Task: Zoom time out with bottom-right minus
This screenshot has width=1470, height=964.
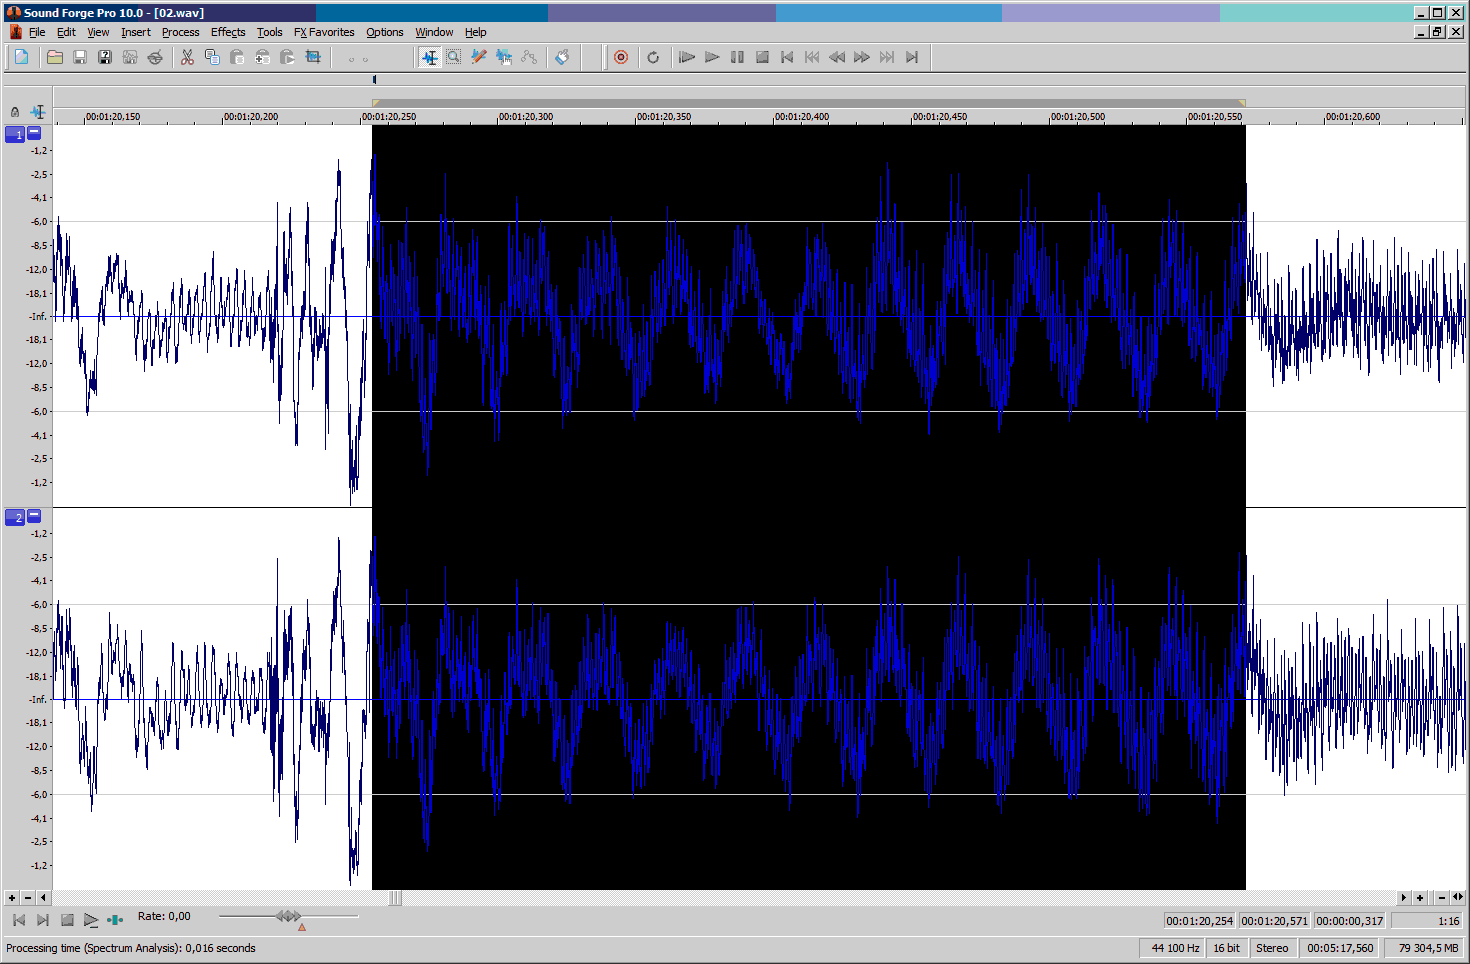Action: click(1441, 898)
